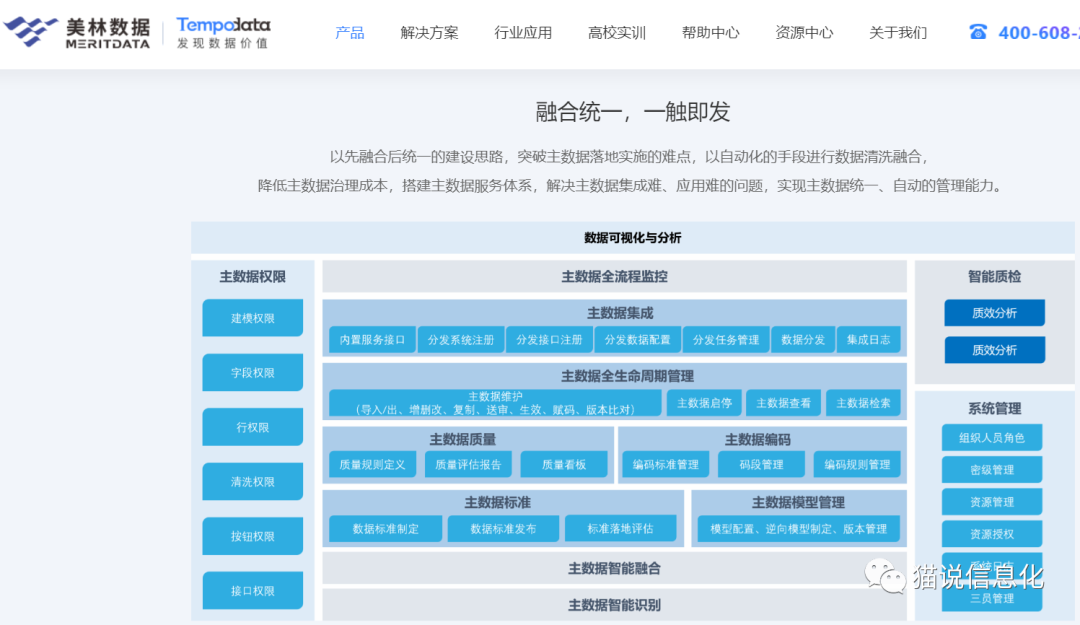Click the blue telephone icon

pos(978,32)
